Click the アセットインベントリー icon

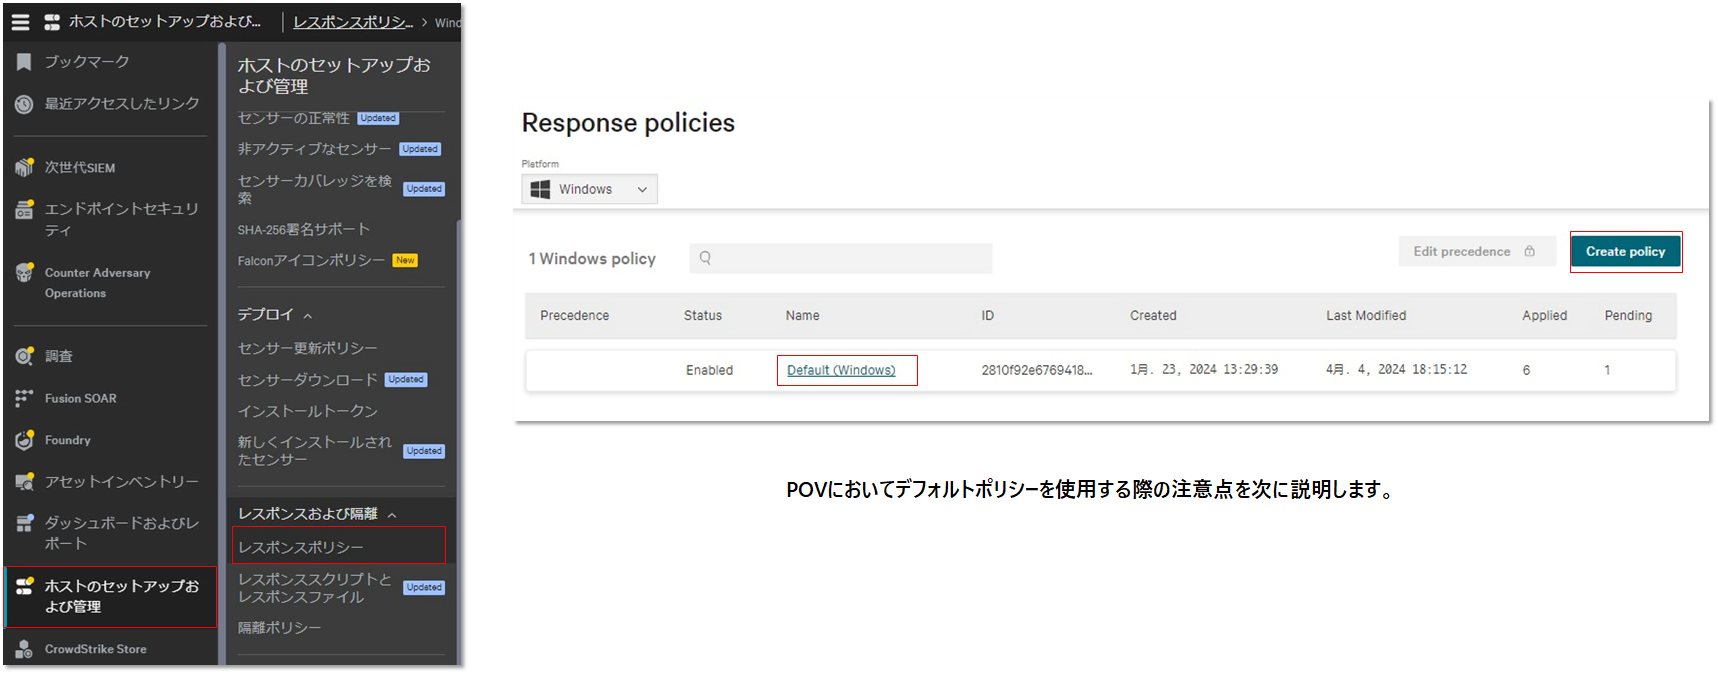[x=24, y=482]
